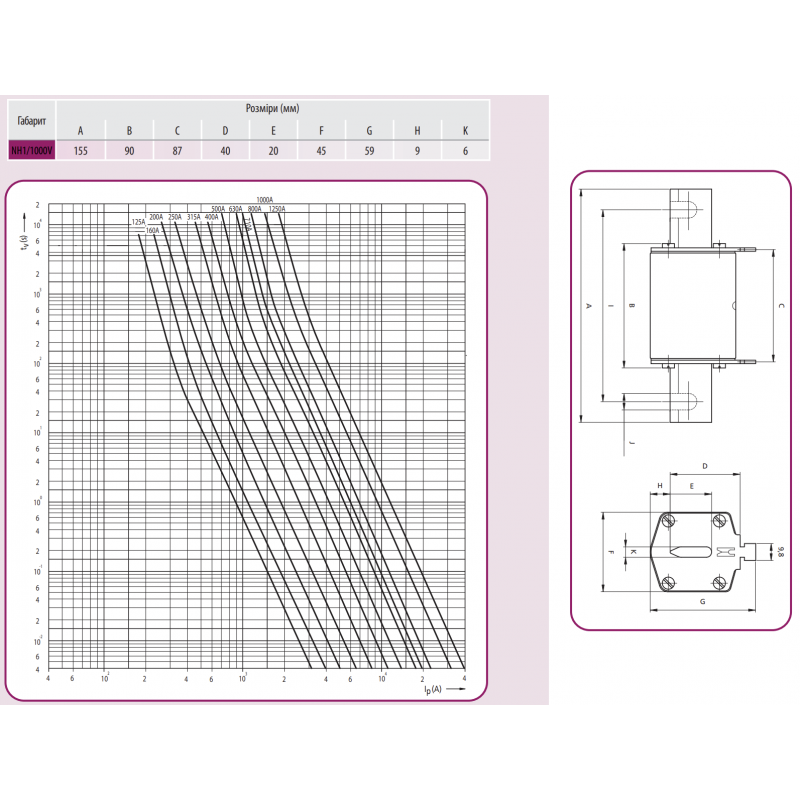The width and height of the screenshot is (800, 800).
Task: Click the 500A curve label
Action: pyautogui.click(x=218, y=209)
